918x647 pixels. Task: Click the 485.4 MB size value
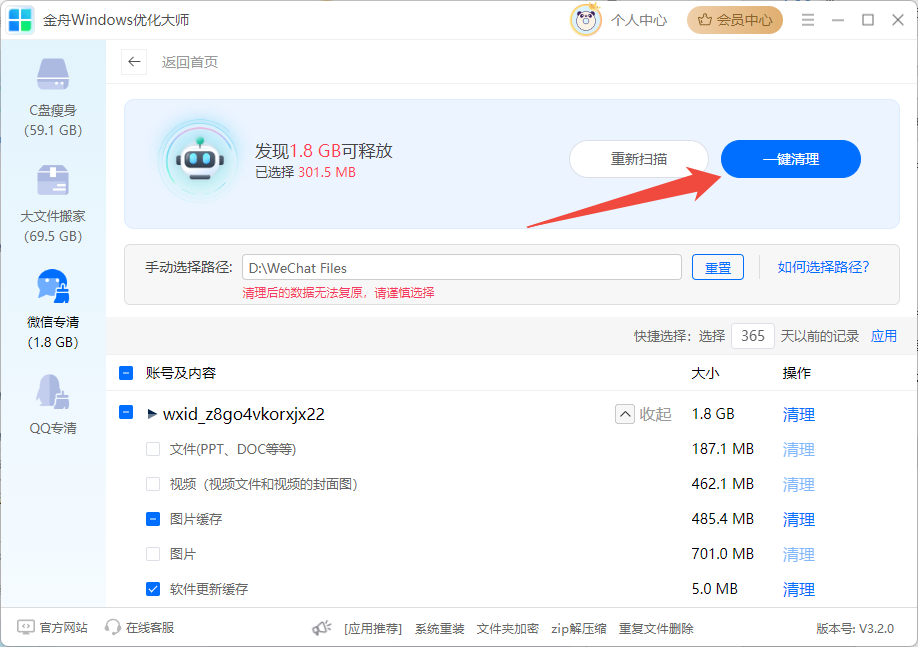click(x=722, y=519)
